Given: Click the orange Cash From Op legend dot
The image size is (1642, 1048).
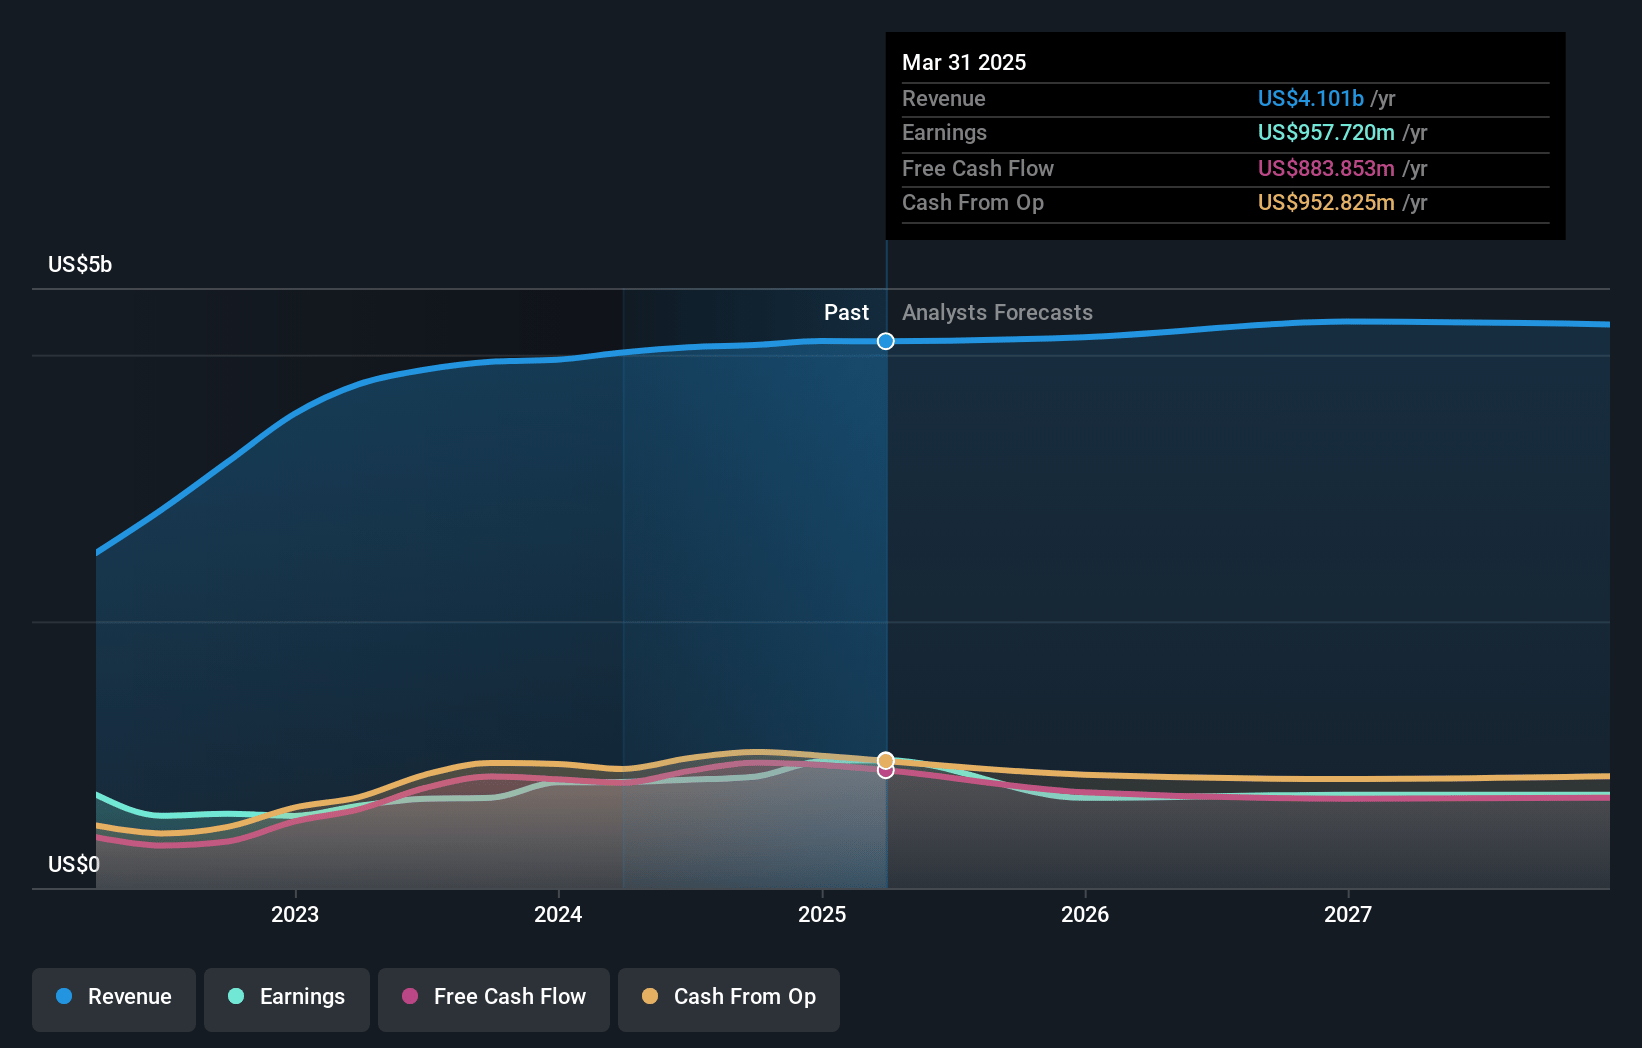Looking at the screenshot, I should click(650, 996).
